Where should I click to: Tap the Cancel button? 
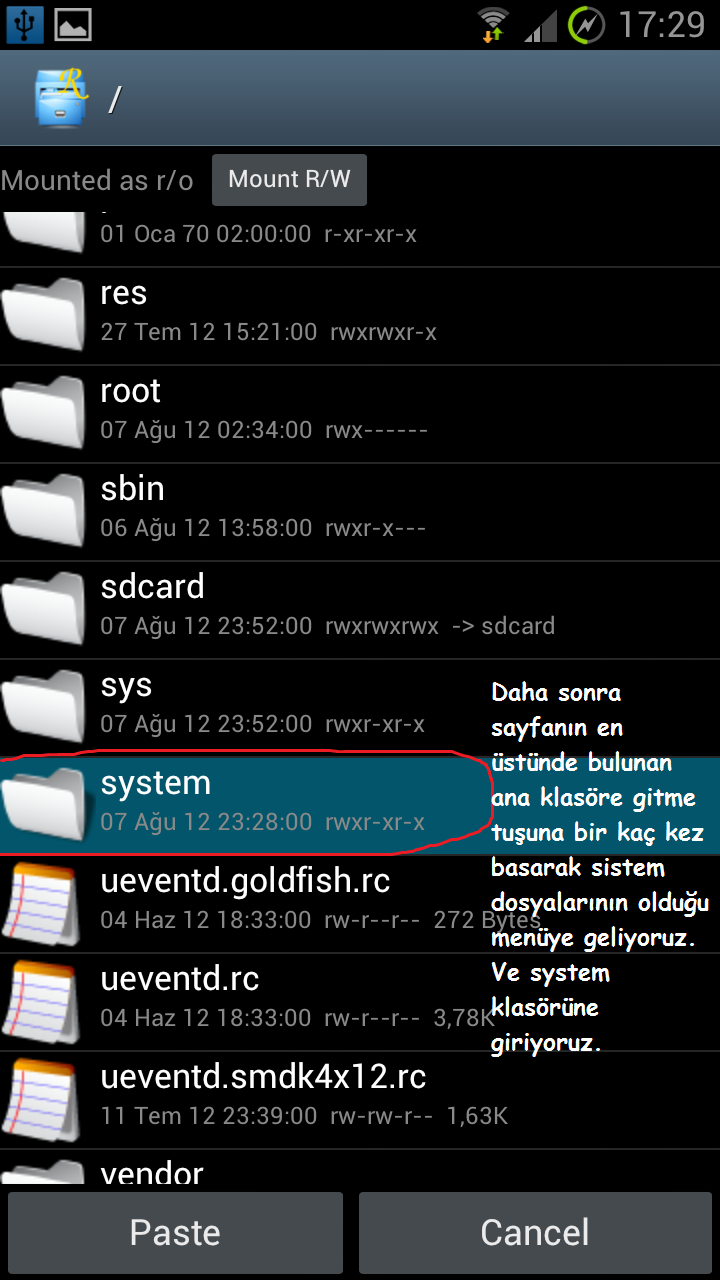[535, 1232]
